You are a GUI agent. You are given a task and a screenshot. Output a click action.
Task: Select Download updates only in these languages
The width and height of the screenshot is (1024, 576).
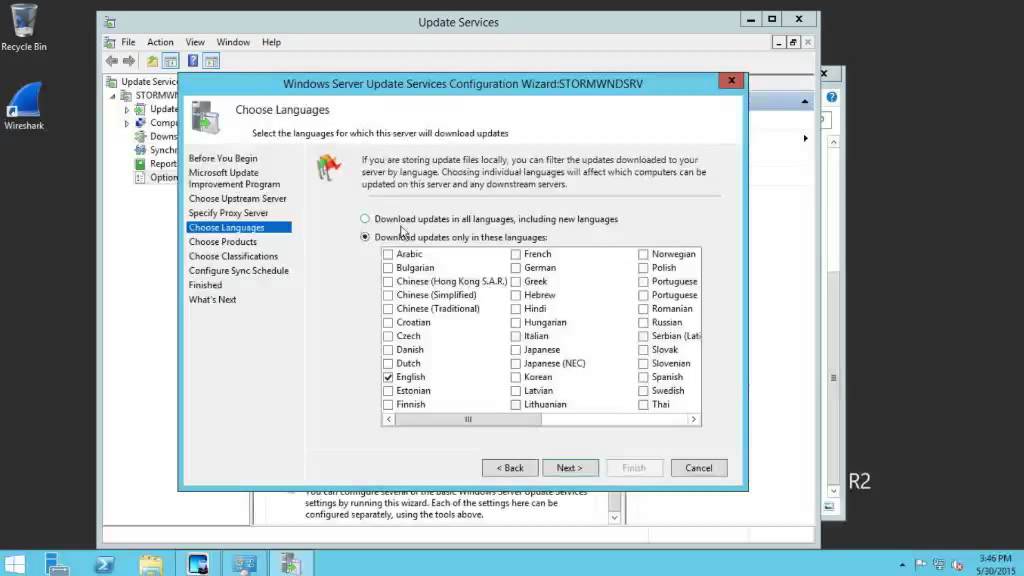point(365,237)
